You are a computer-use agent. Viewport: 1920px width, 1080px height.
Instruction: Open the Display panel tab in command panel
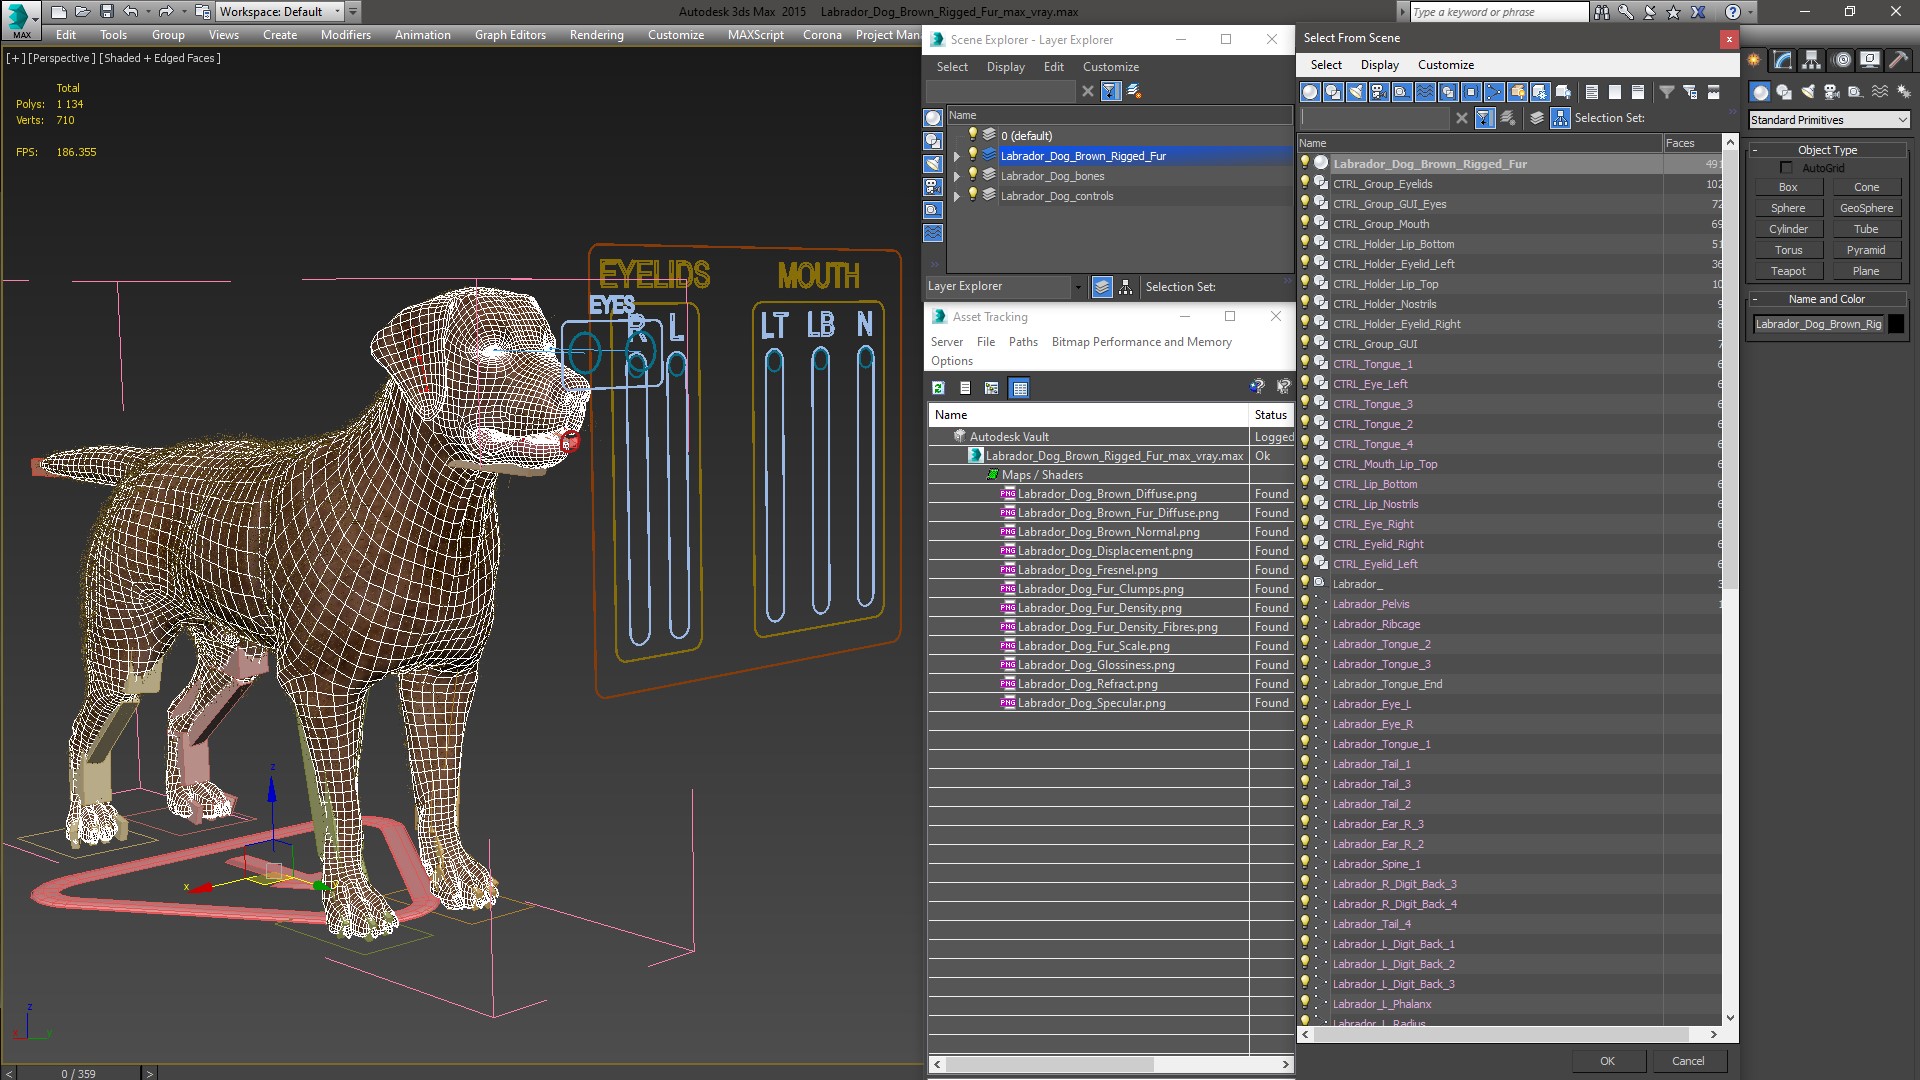1870,61
